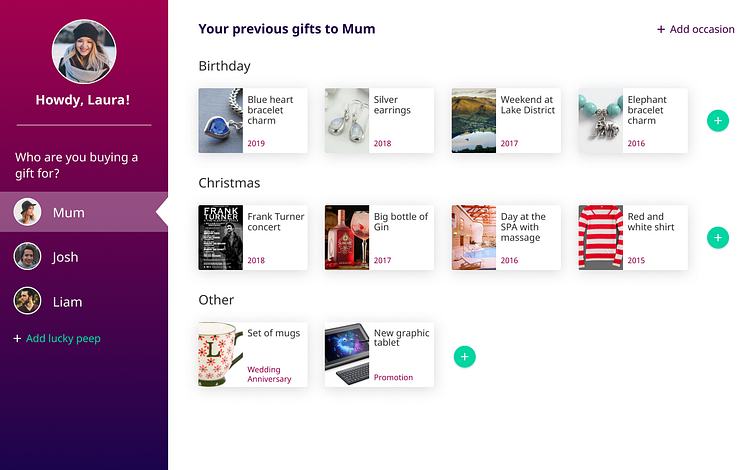Open the Big bottle of Gin card
Screen dimensions: 752x470
[x=379, y=238]
